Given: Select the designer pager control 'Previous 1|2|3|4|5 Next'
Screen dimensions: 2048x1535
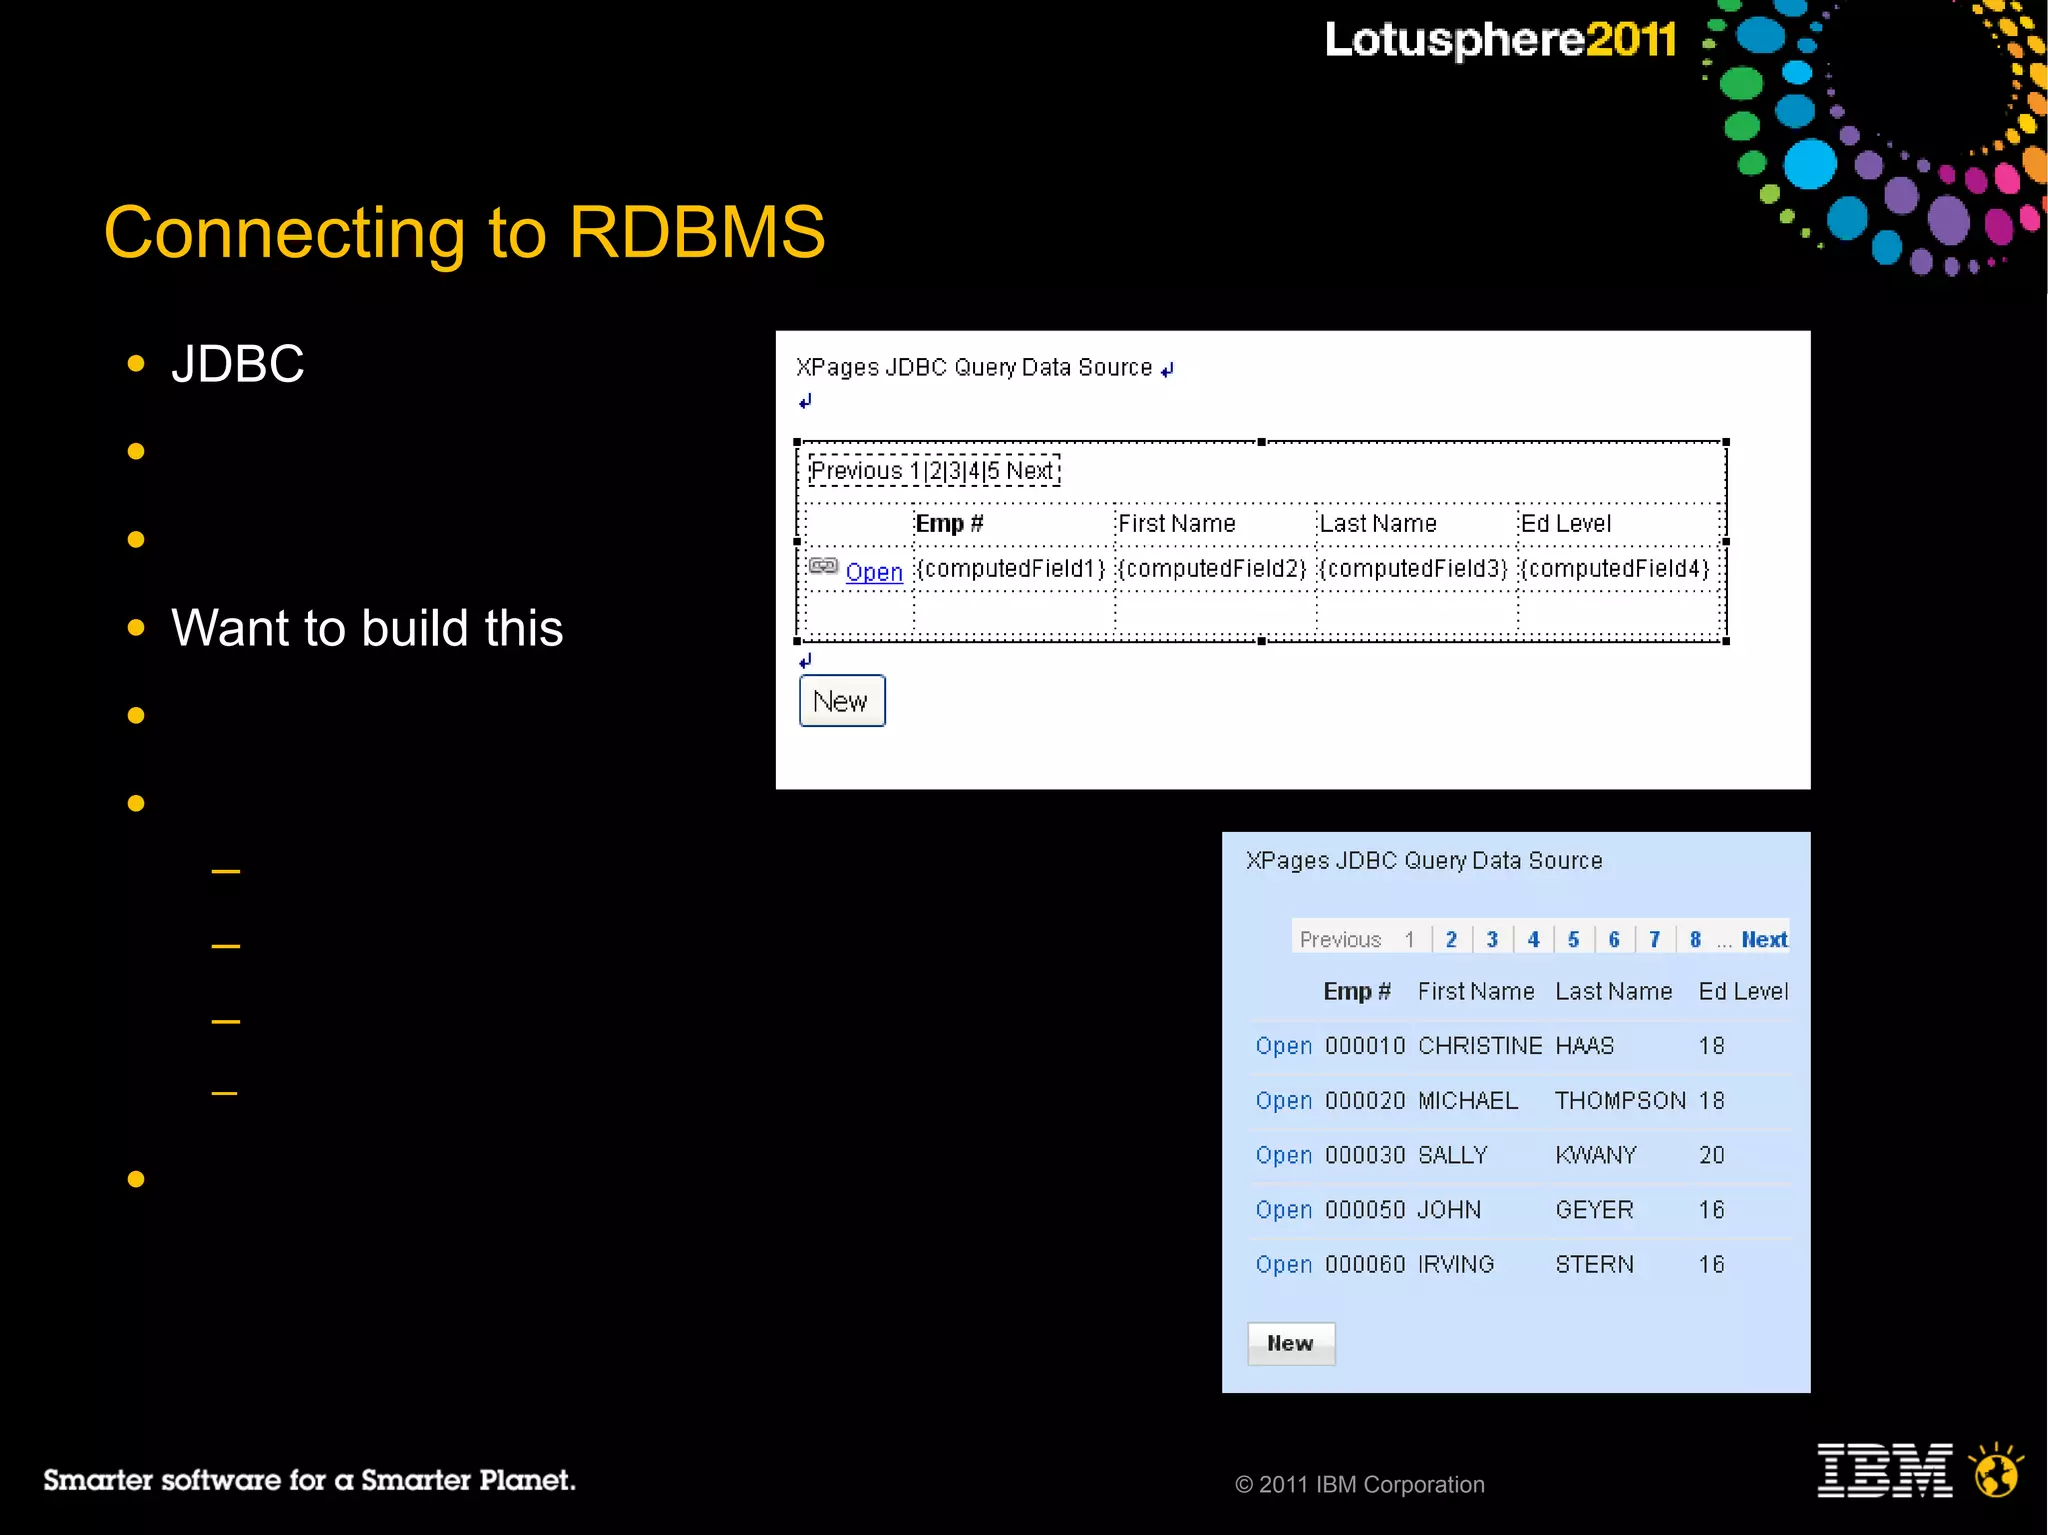Looking at the screenshot, I should [934, 470].
